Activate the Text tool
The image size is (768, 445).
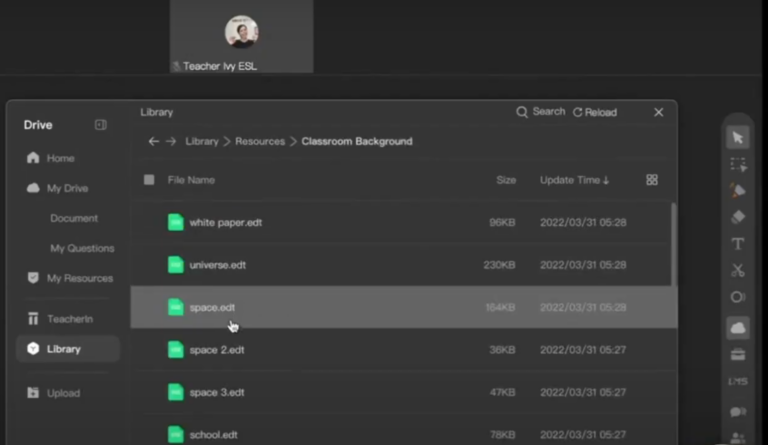pyautogui.click(x=737, y=243)
